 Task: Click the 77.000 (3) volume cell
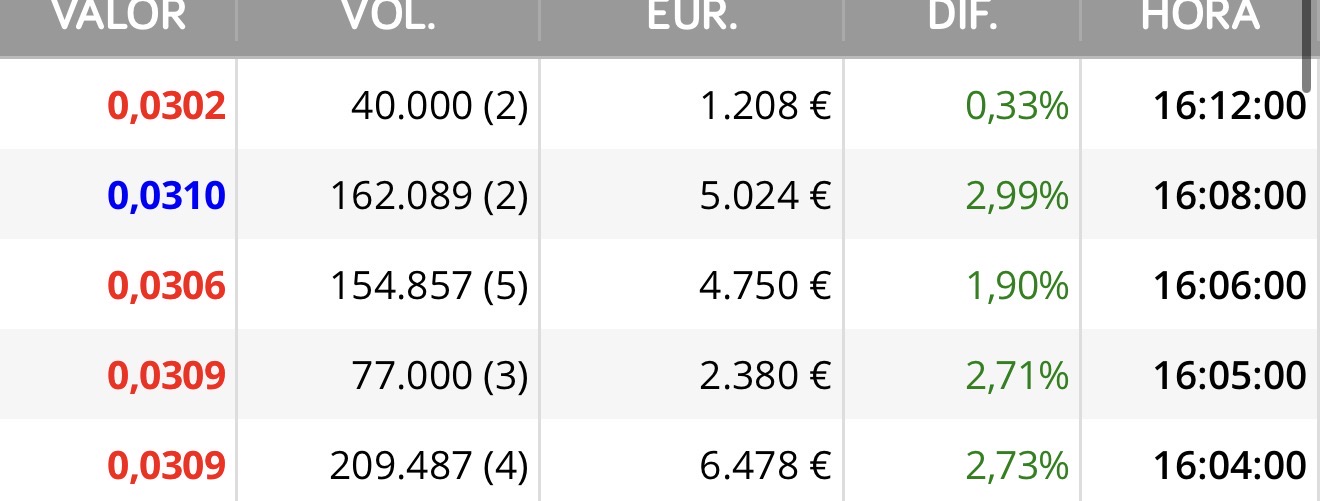(x=439, y=376)
